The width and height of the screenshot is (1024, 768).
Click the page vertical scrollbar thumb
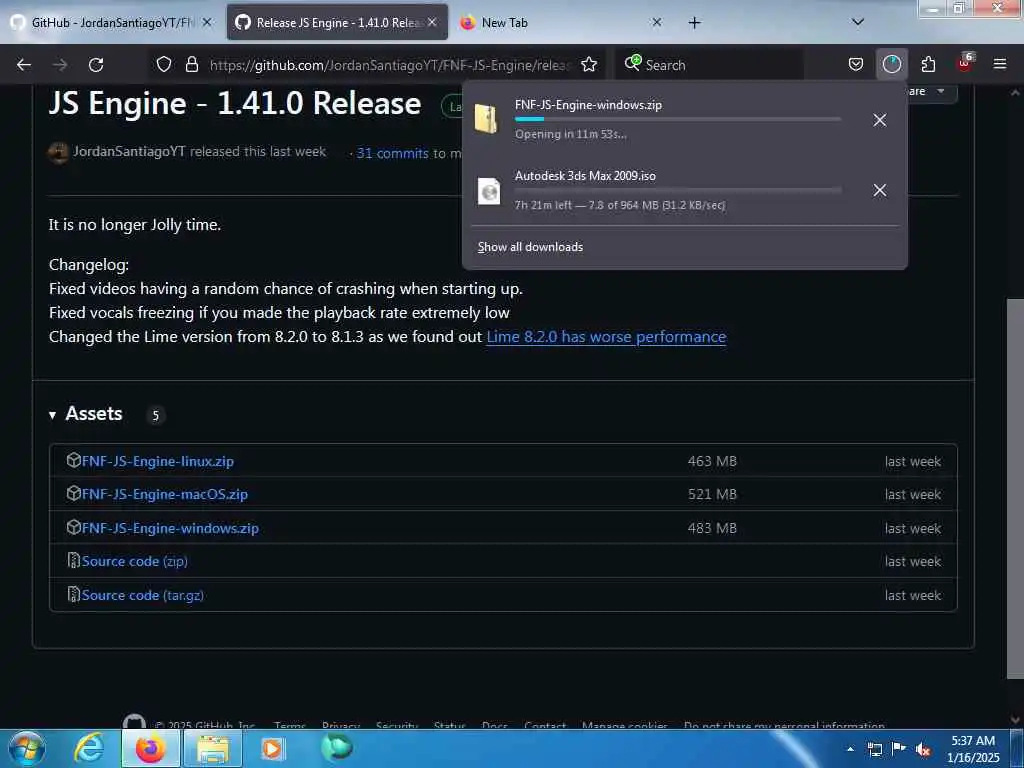click(x=1015, y=489)
